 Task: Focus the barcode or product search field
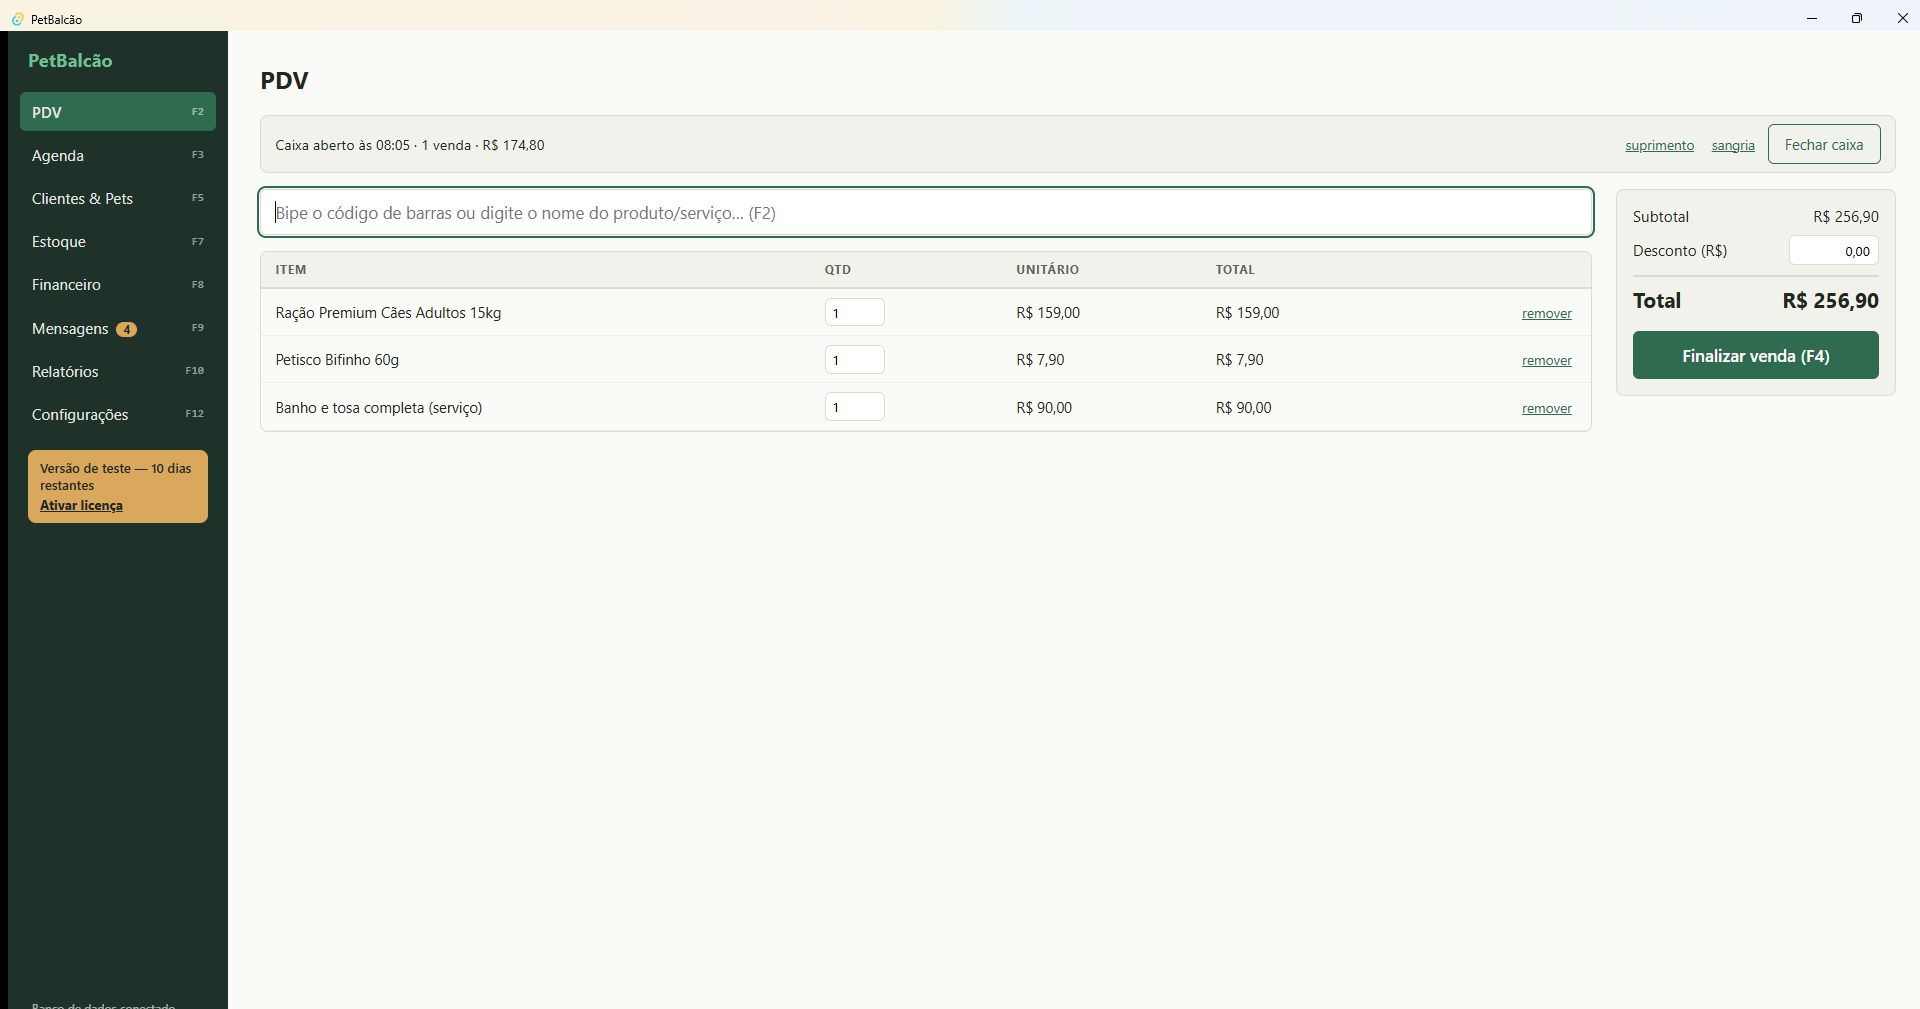(x=926, y=212)
